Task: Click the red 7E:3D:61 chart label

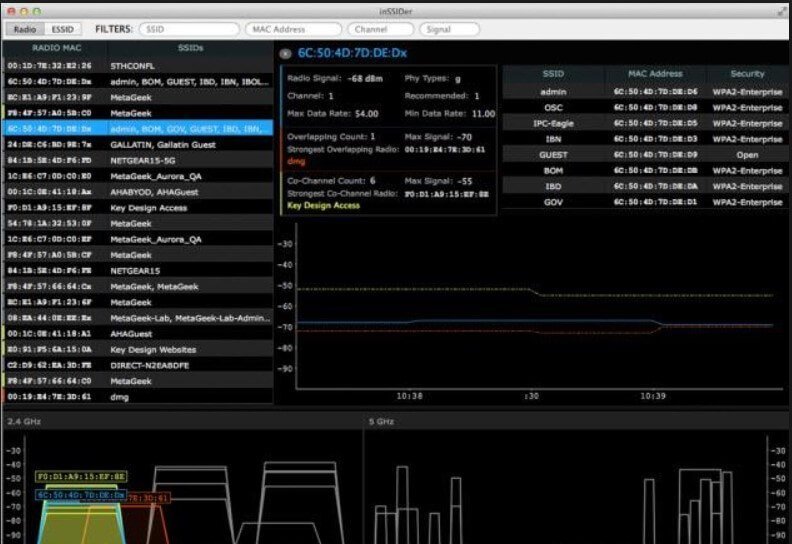Action: tap(148, 499)
